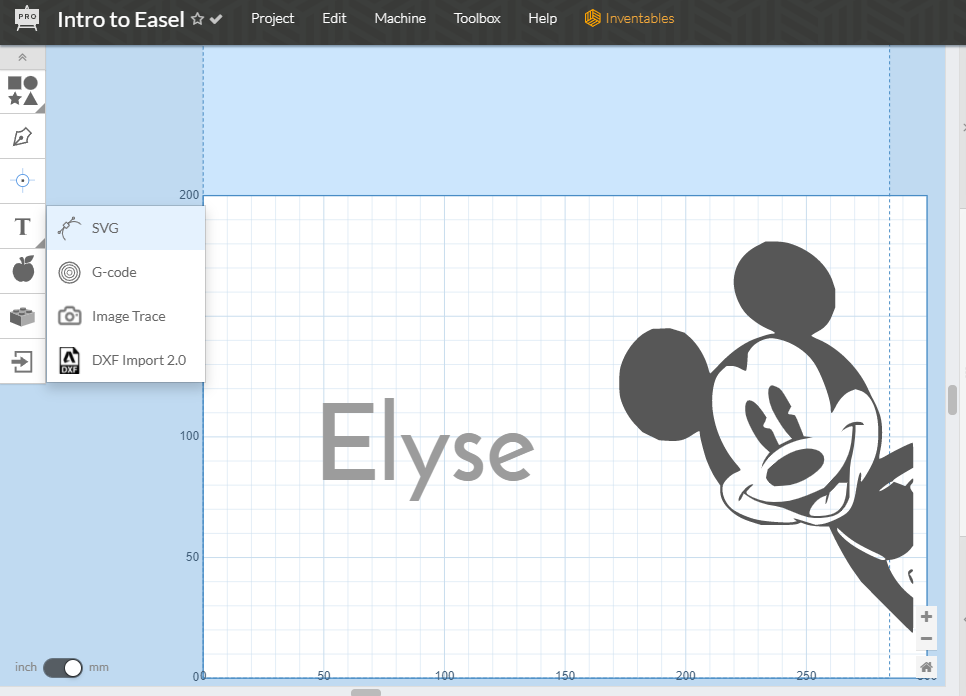Click the Inventables logo icon
Image resolution: width=966 pixels, height=696 pixels.
[x=593, y=18]
